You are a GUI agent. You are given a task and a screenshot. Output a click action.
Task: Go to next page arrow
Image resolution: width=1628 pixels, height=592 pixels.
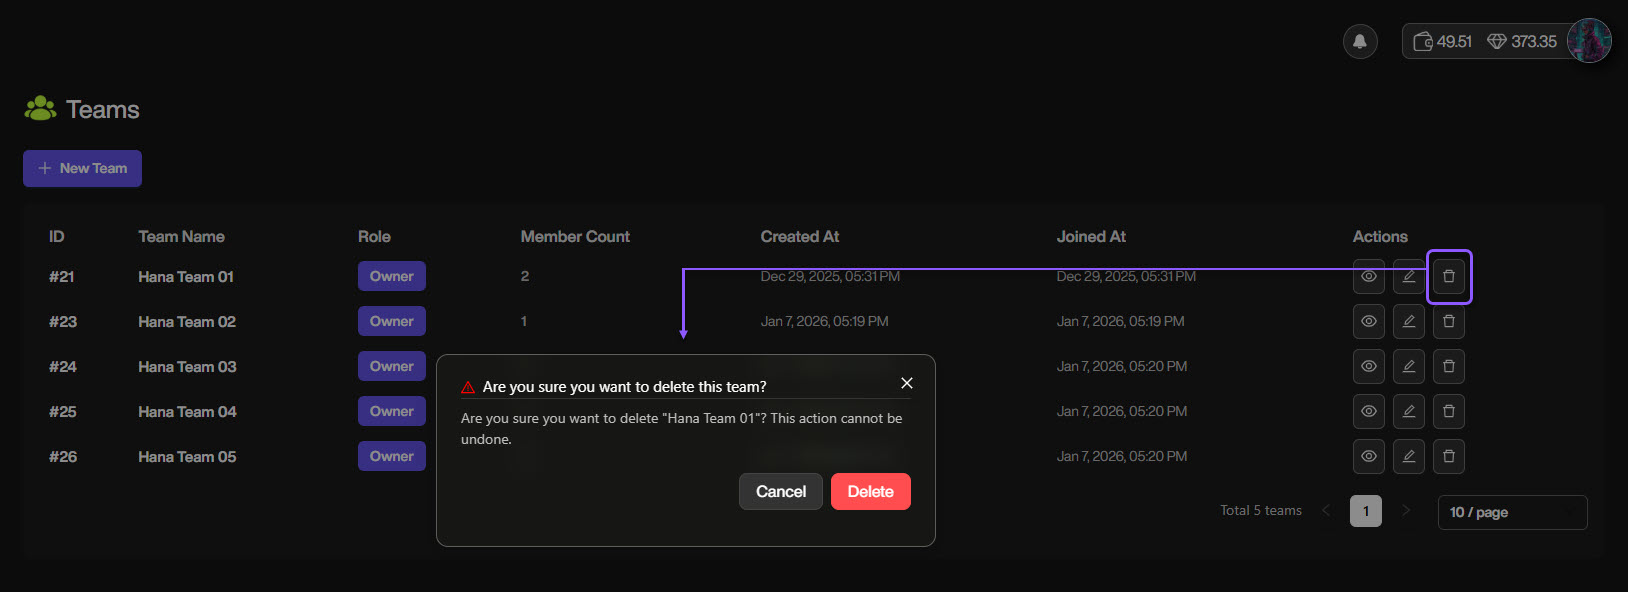point(1406,511)
